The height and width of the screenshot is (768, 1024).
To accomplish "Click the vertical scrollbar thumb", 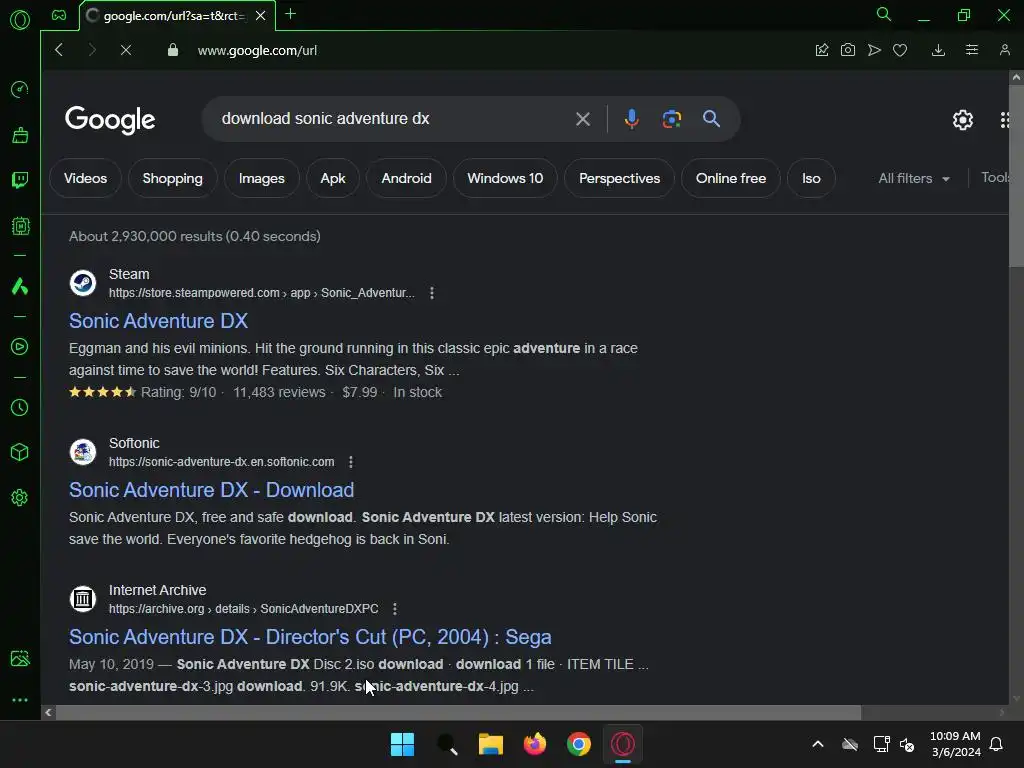I will 1016,176.
